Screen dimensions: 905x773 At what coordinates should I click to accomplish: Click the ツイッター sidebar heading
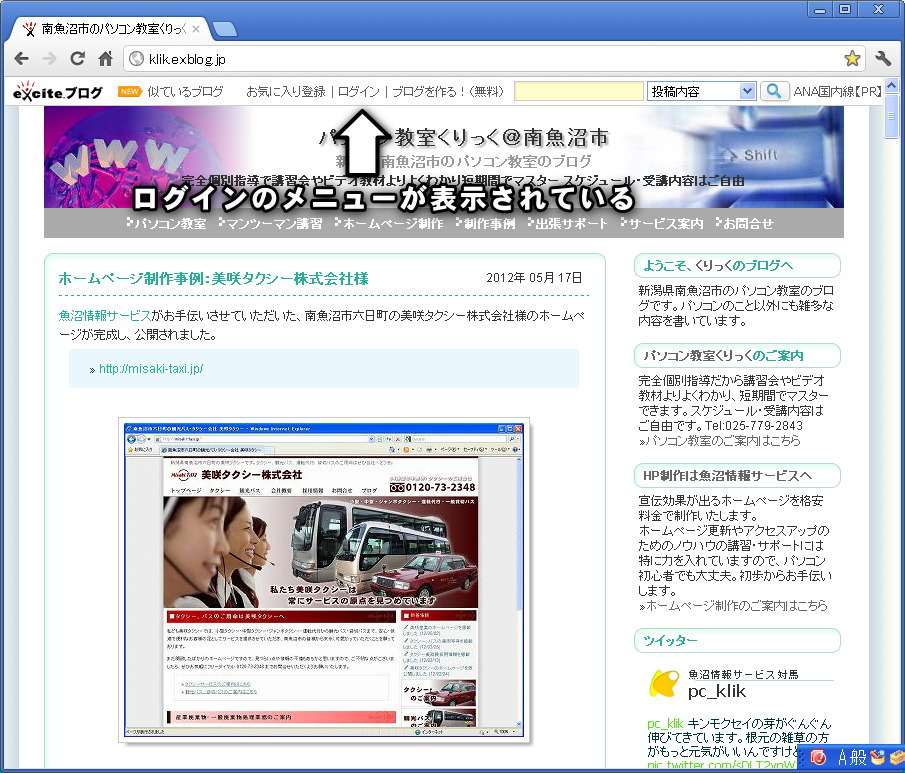pyautogui.click(x=737, y=641)
